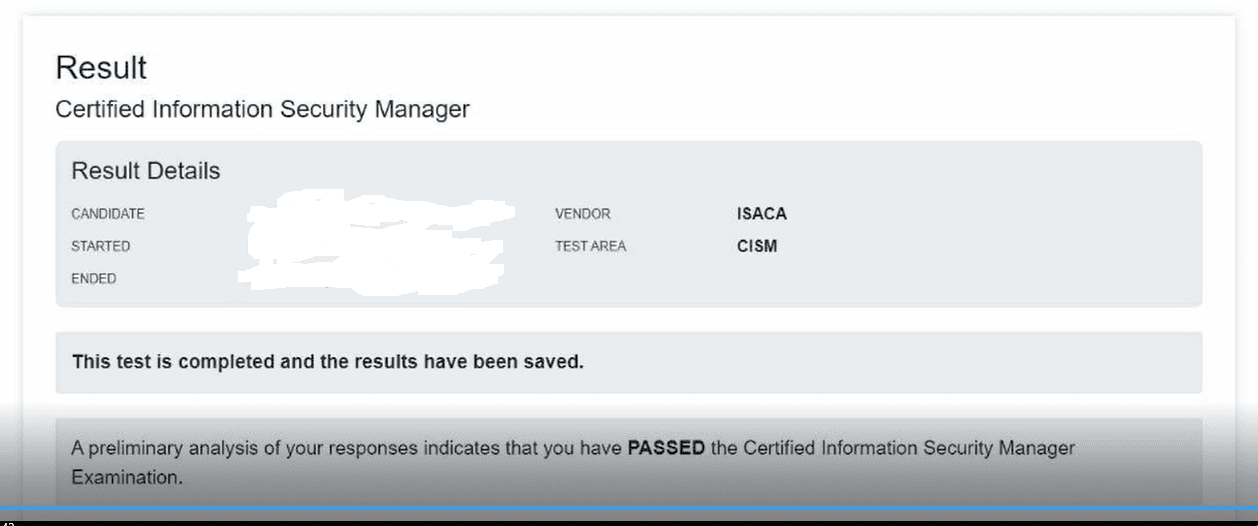Click the VENDOR field label
The image size is (1258, 526).
coord(582,214)
